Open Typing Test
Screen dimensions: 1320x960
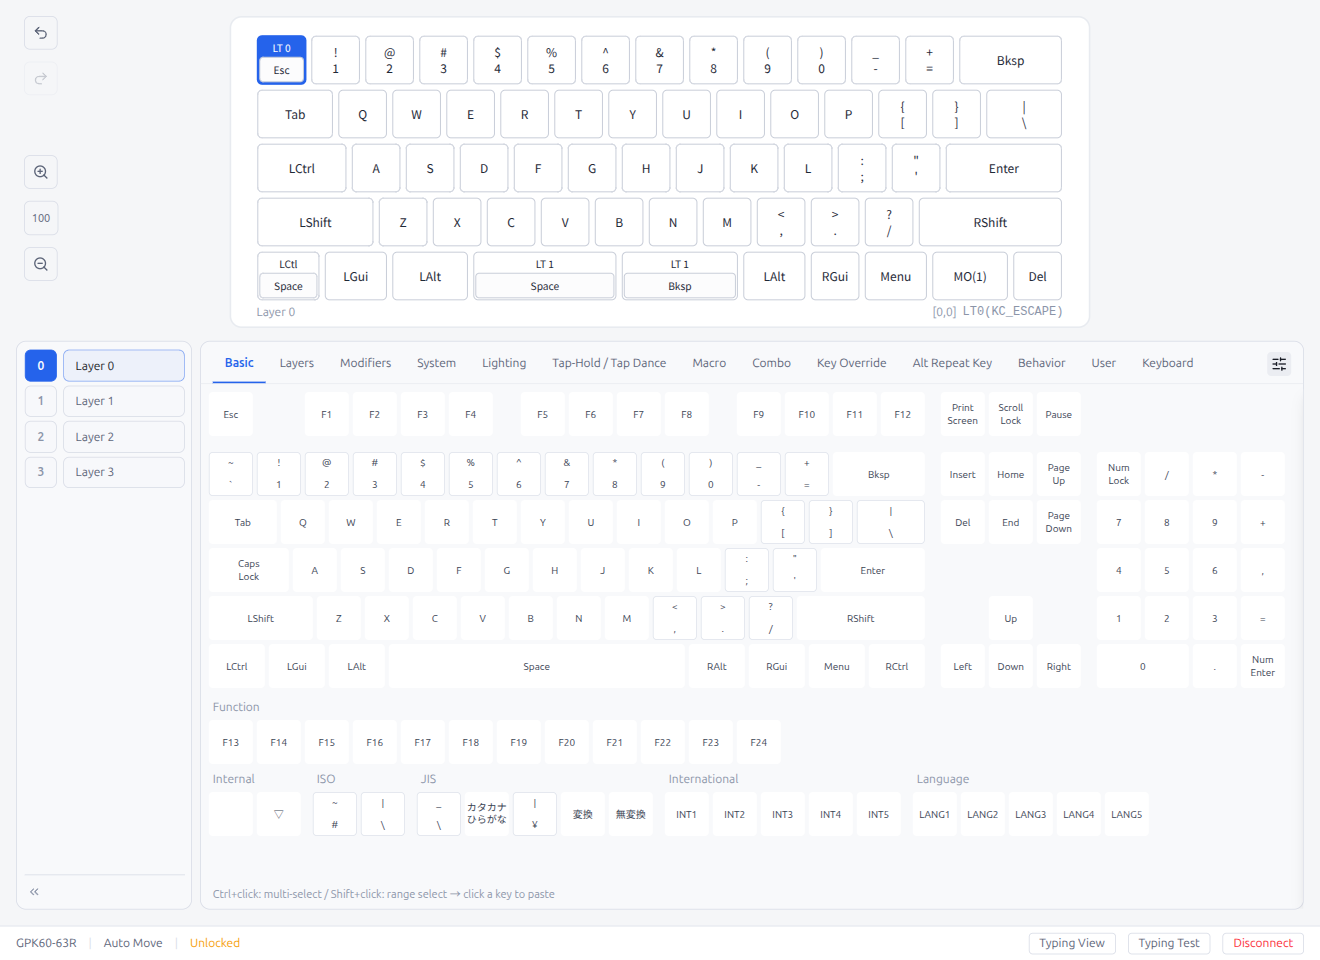pos(1169,942)
